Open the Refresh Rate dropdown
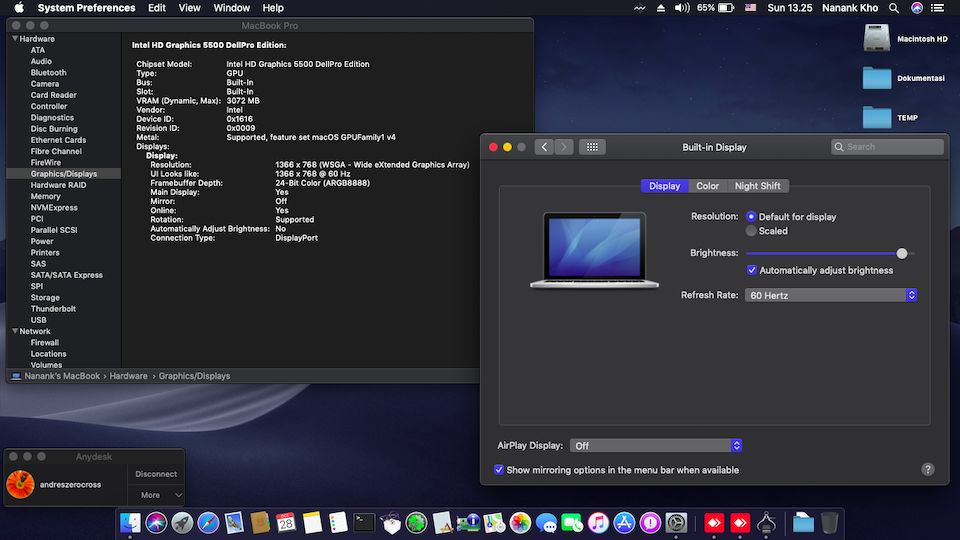The image size is (960, 540). (x=831, y=295)
